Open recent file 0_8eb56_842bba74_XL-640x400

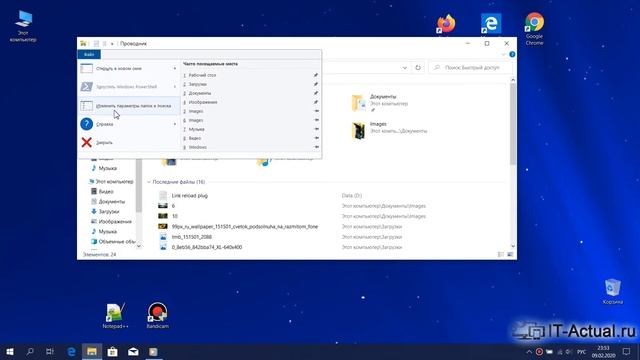[x=207, y=247]
